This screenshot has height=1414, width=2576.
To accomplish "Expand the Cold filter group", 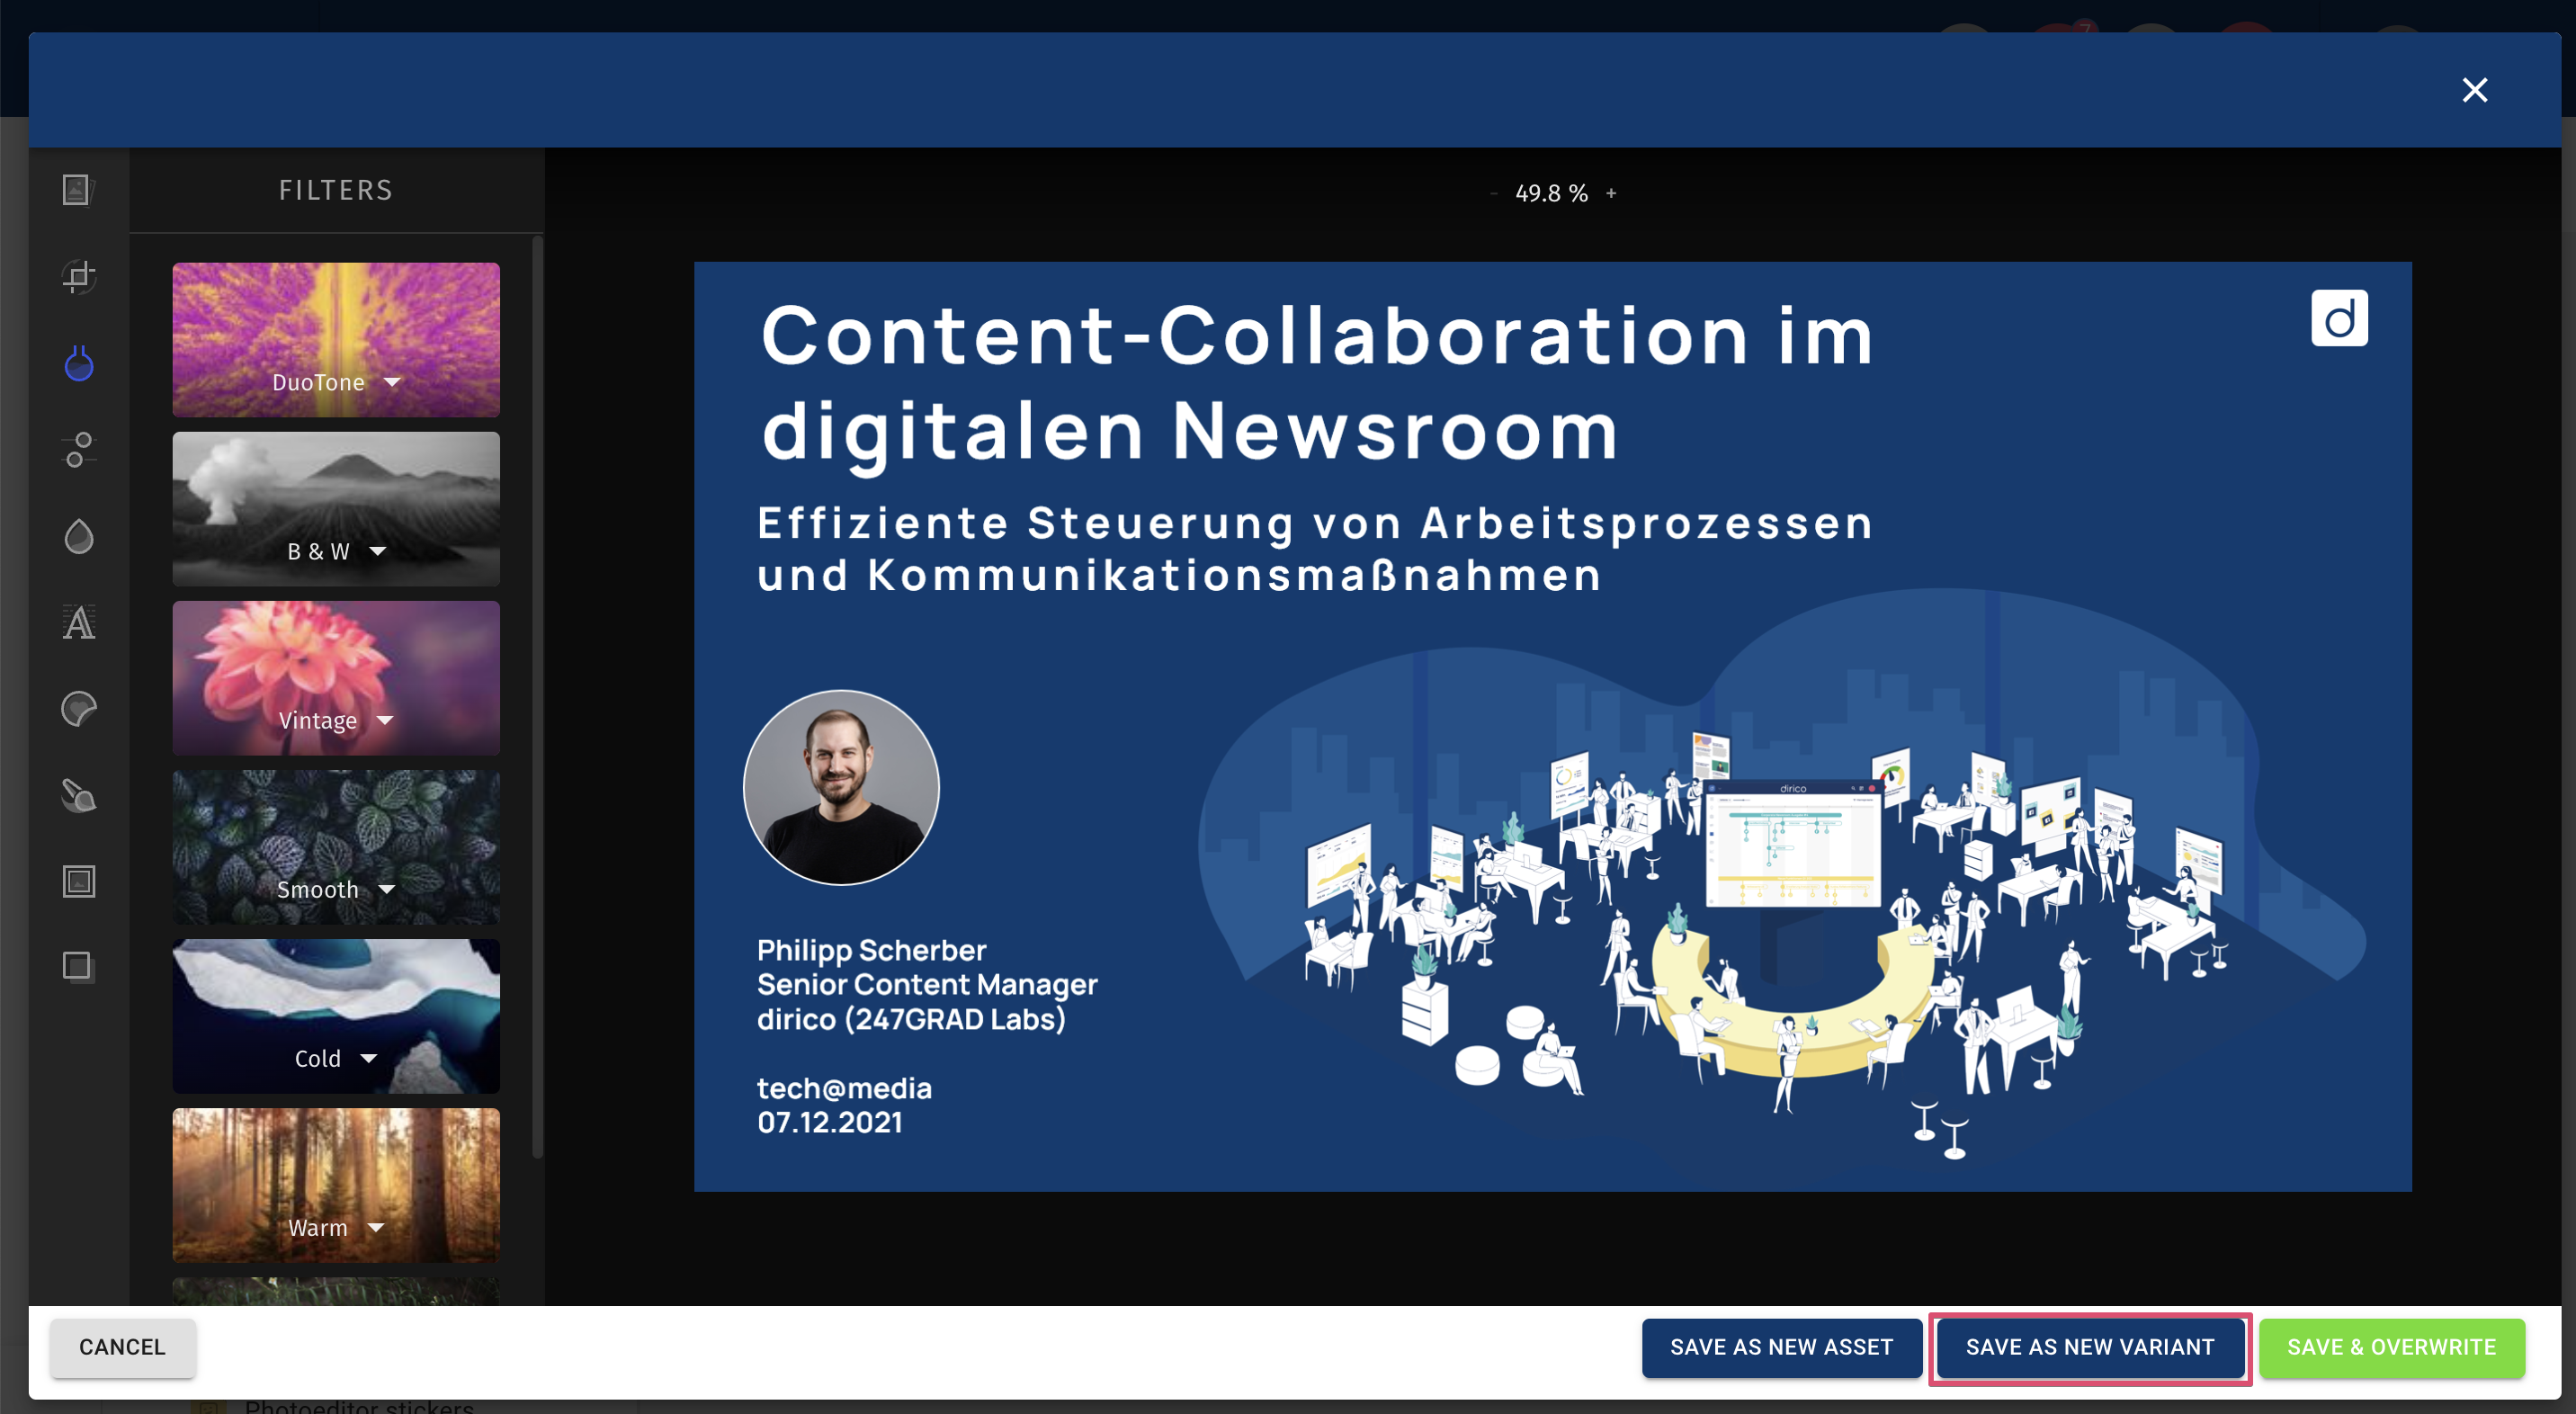I will [336, 1016].
